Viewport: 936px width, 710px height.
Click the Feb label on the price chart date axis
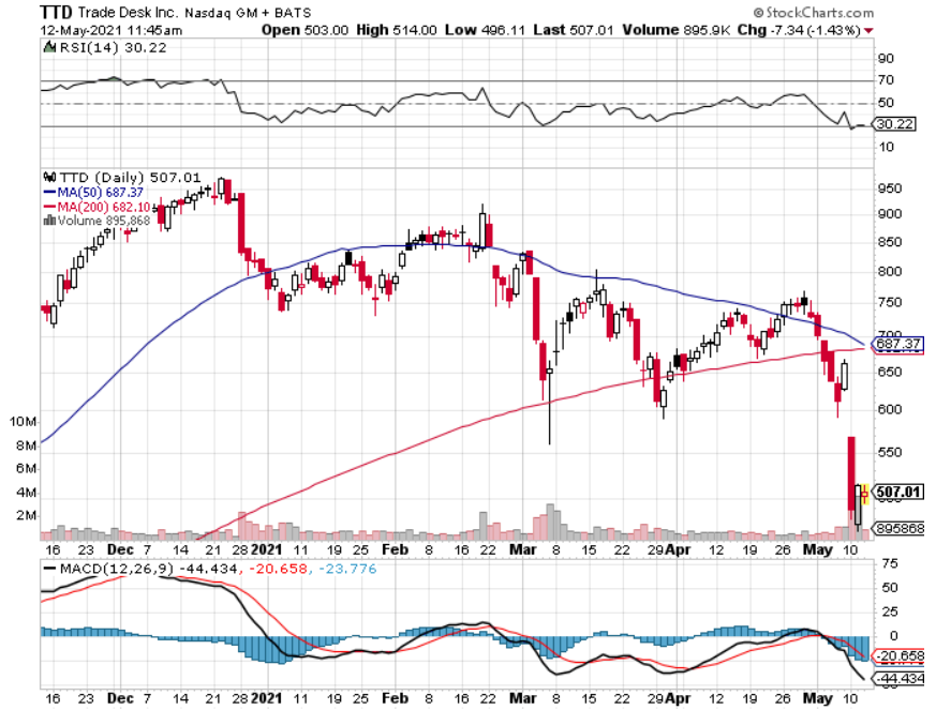(x=395, y=550)
